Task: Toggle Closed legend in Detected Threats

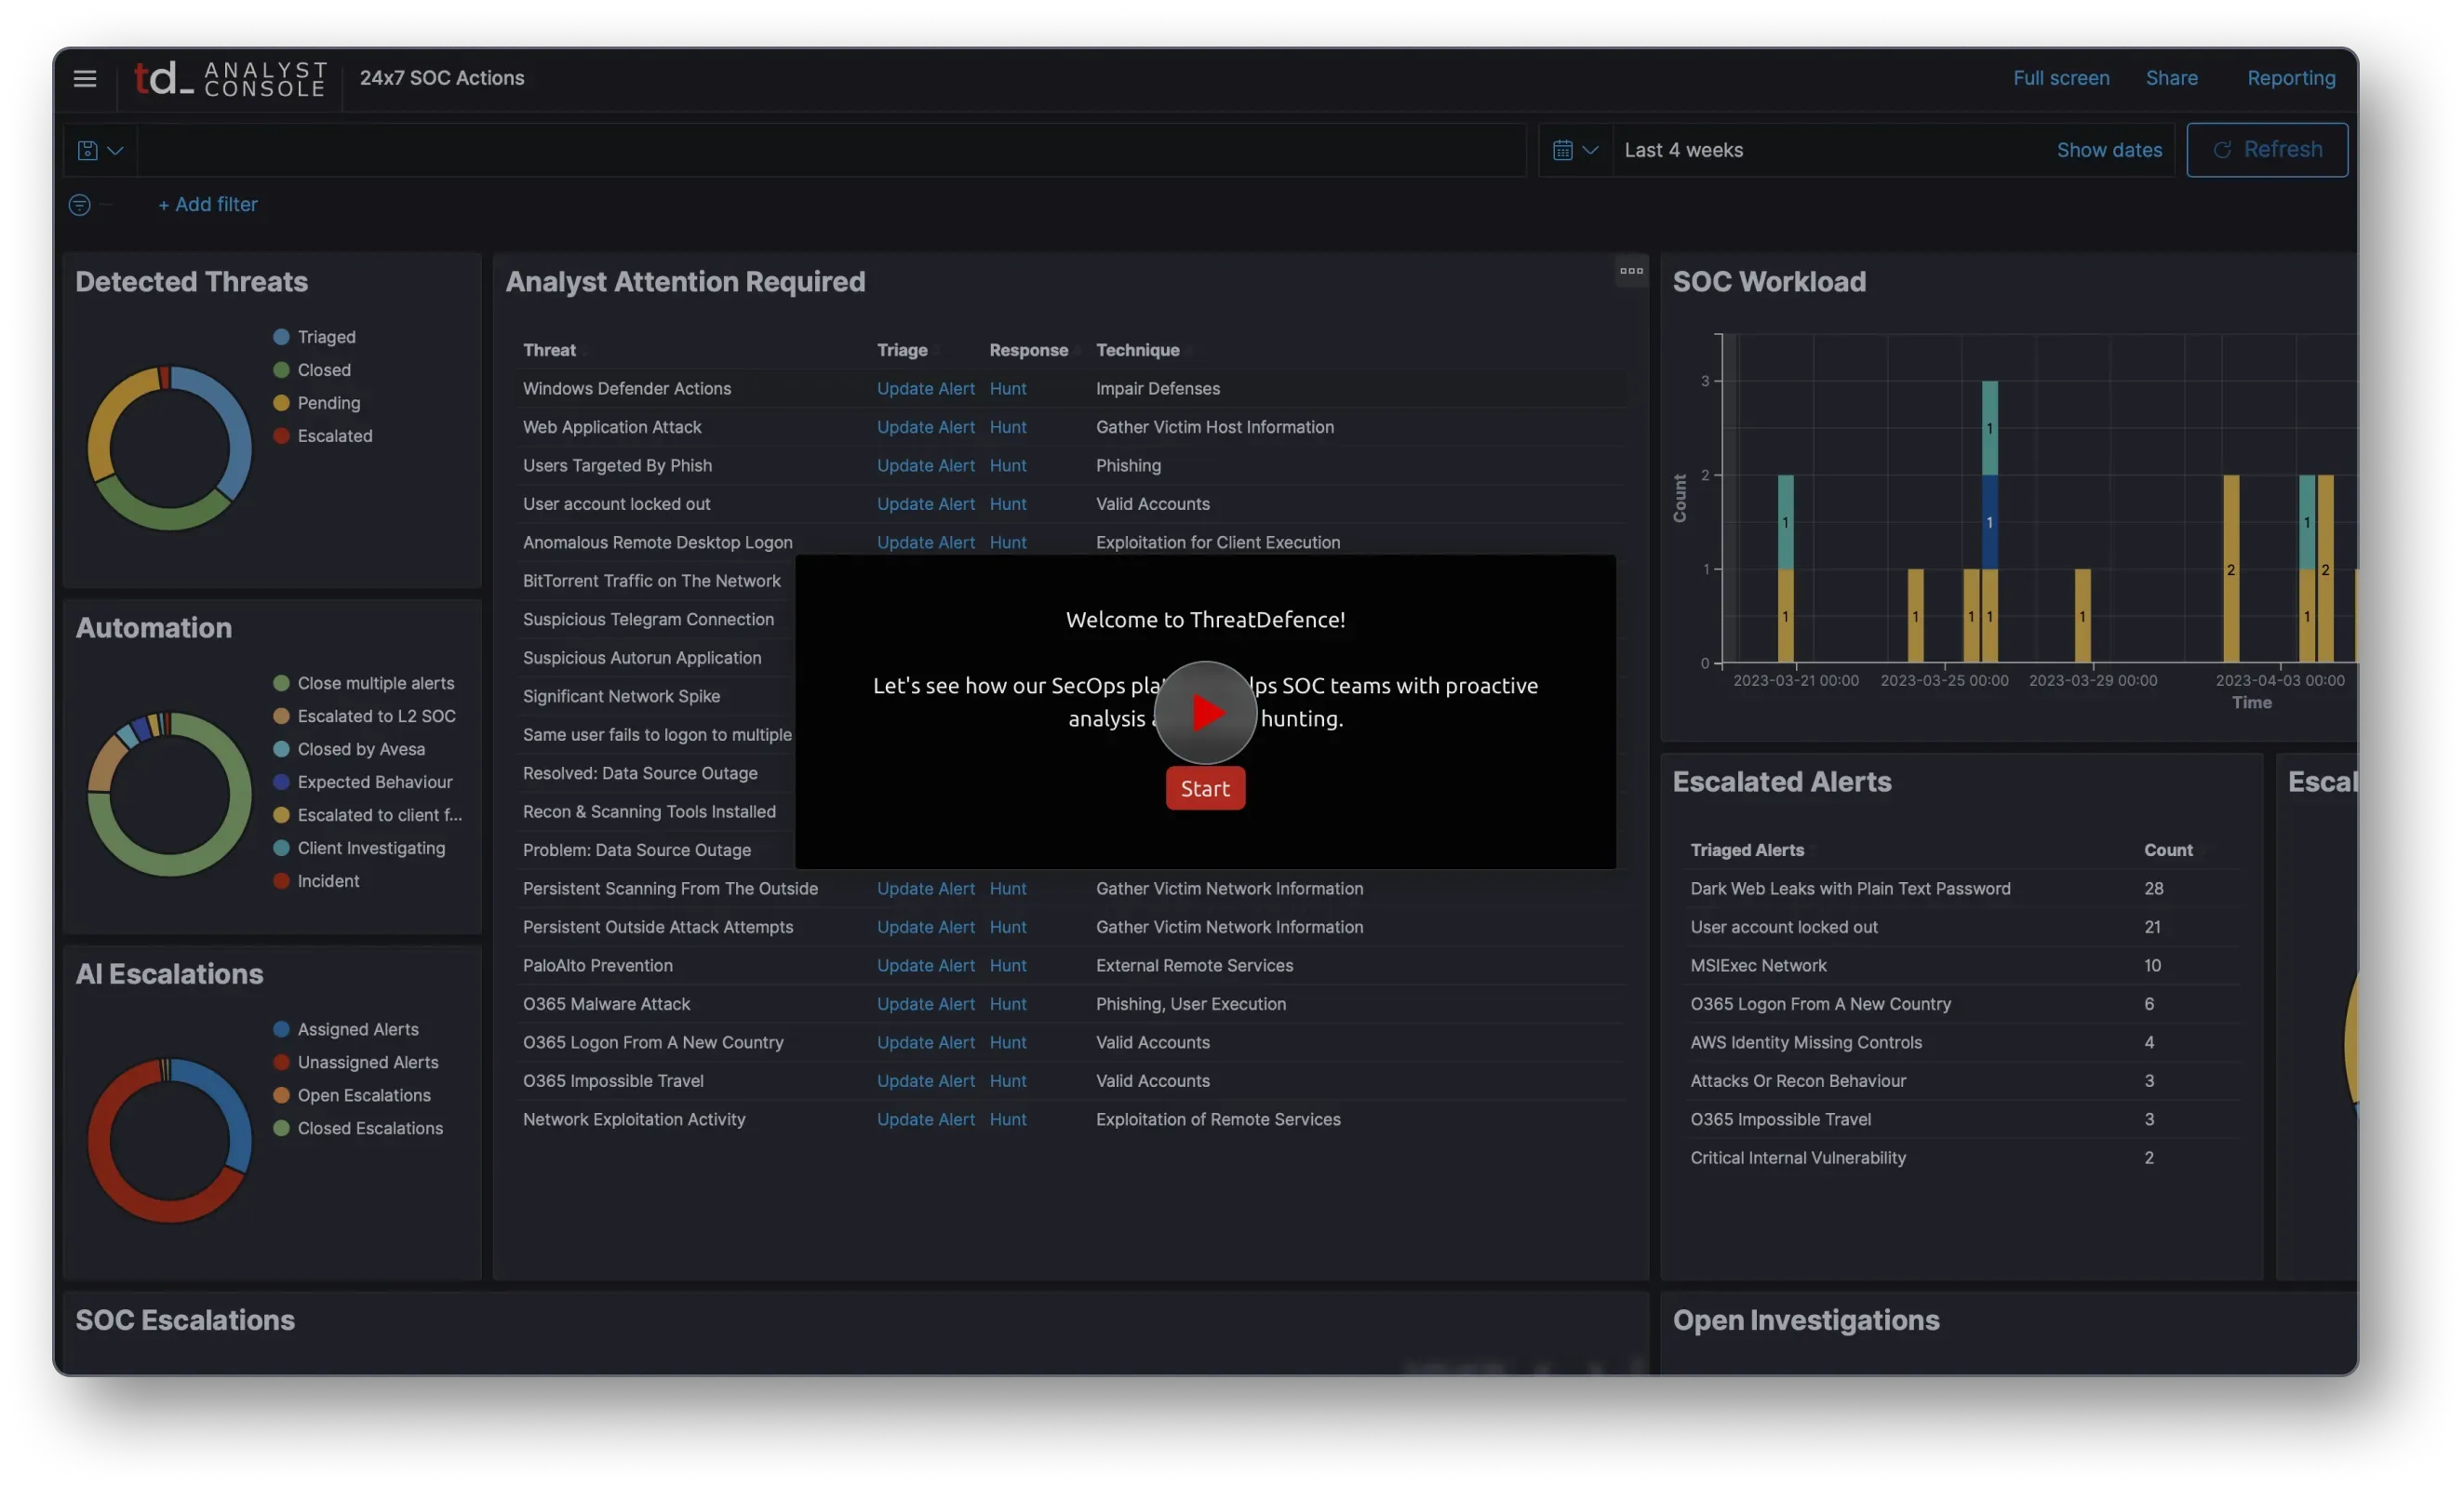Action: coord(312,370)
